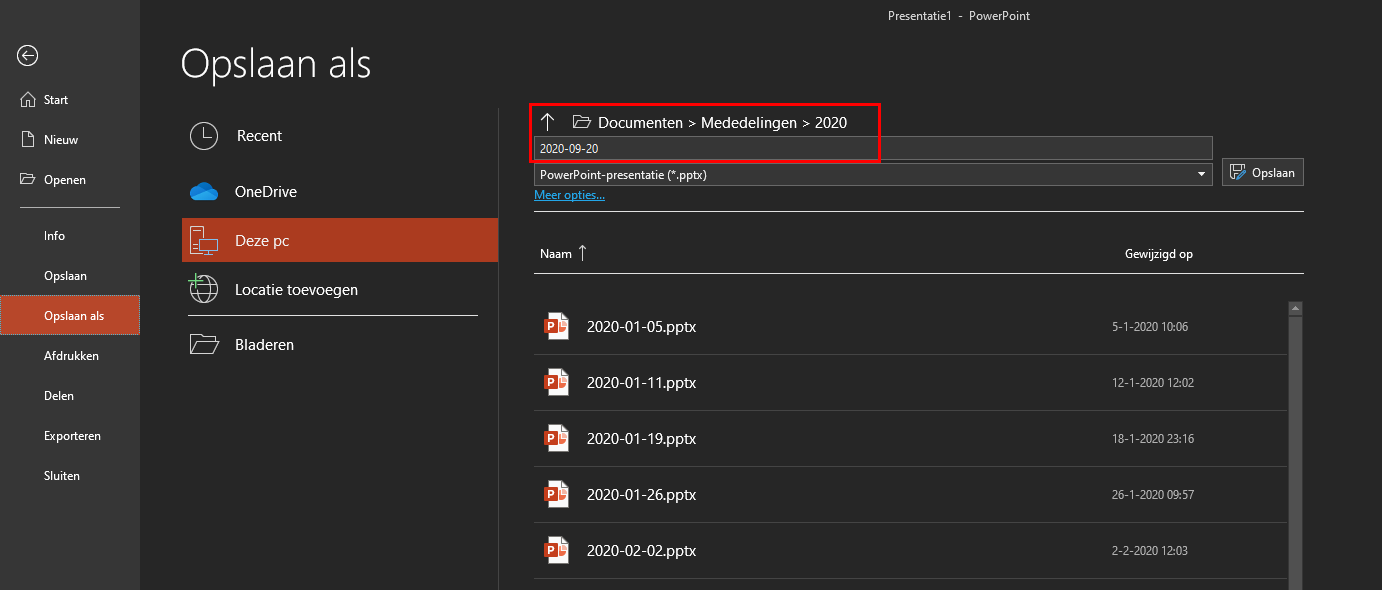Screen dimensions: 1382x590
Task: Open the Afdrukken menu item
Action: pyautogui.click(x=70, y=356)
